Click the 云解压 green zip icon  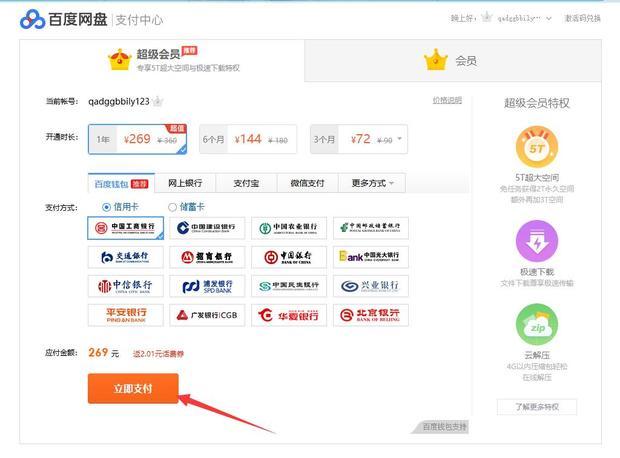click(x=537, y=324)
